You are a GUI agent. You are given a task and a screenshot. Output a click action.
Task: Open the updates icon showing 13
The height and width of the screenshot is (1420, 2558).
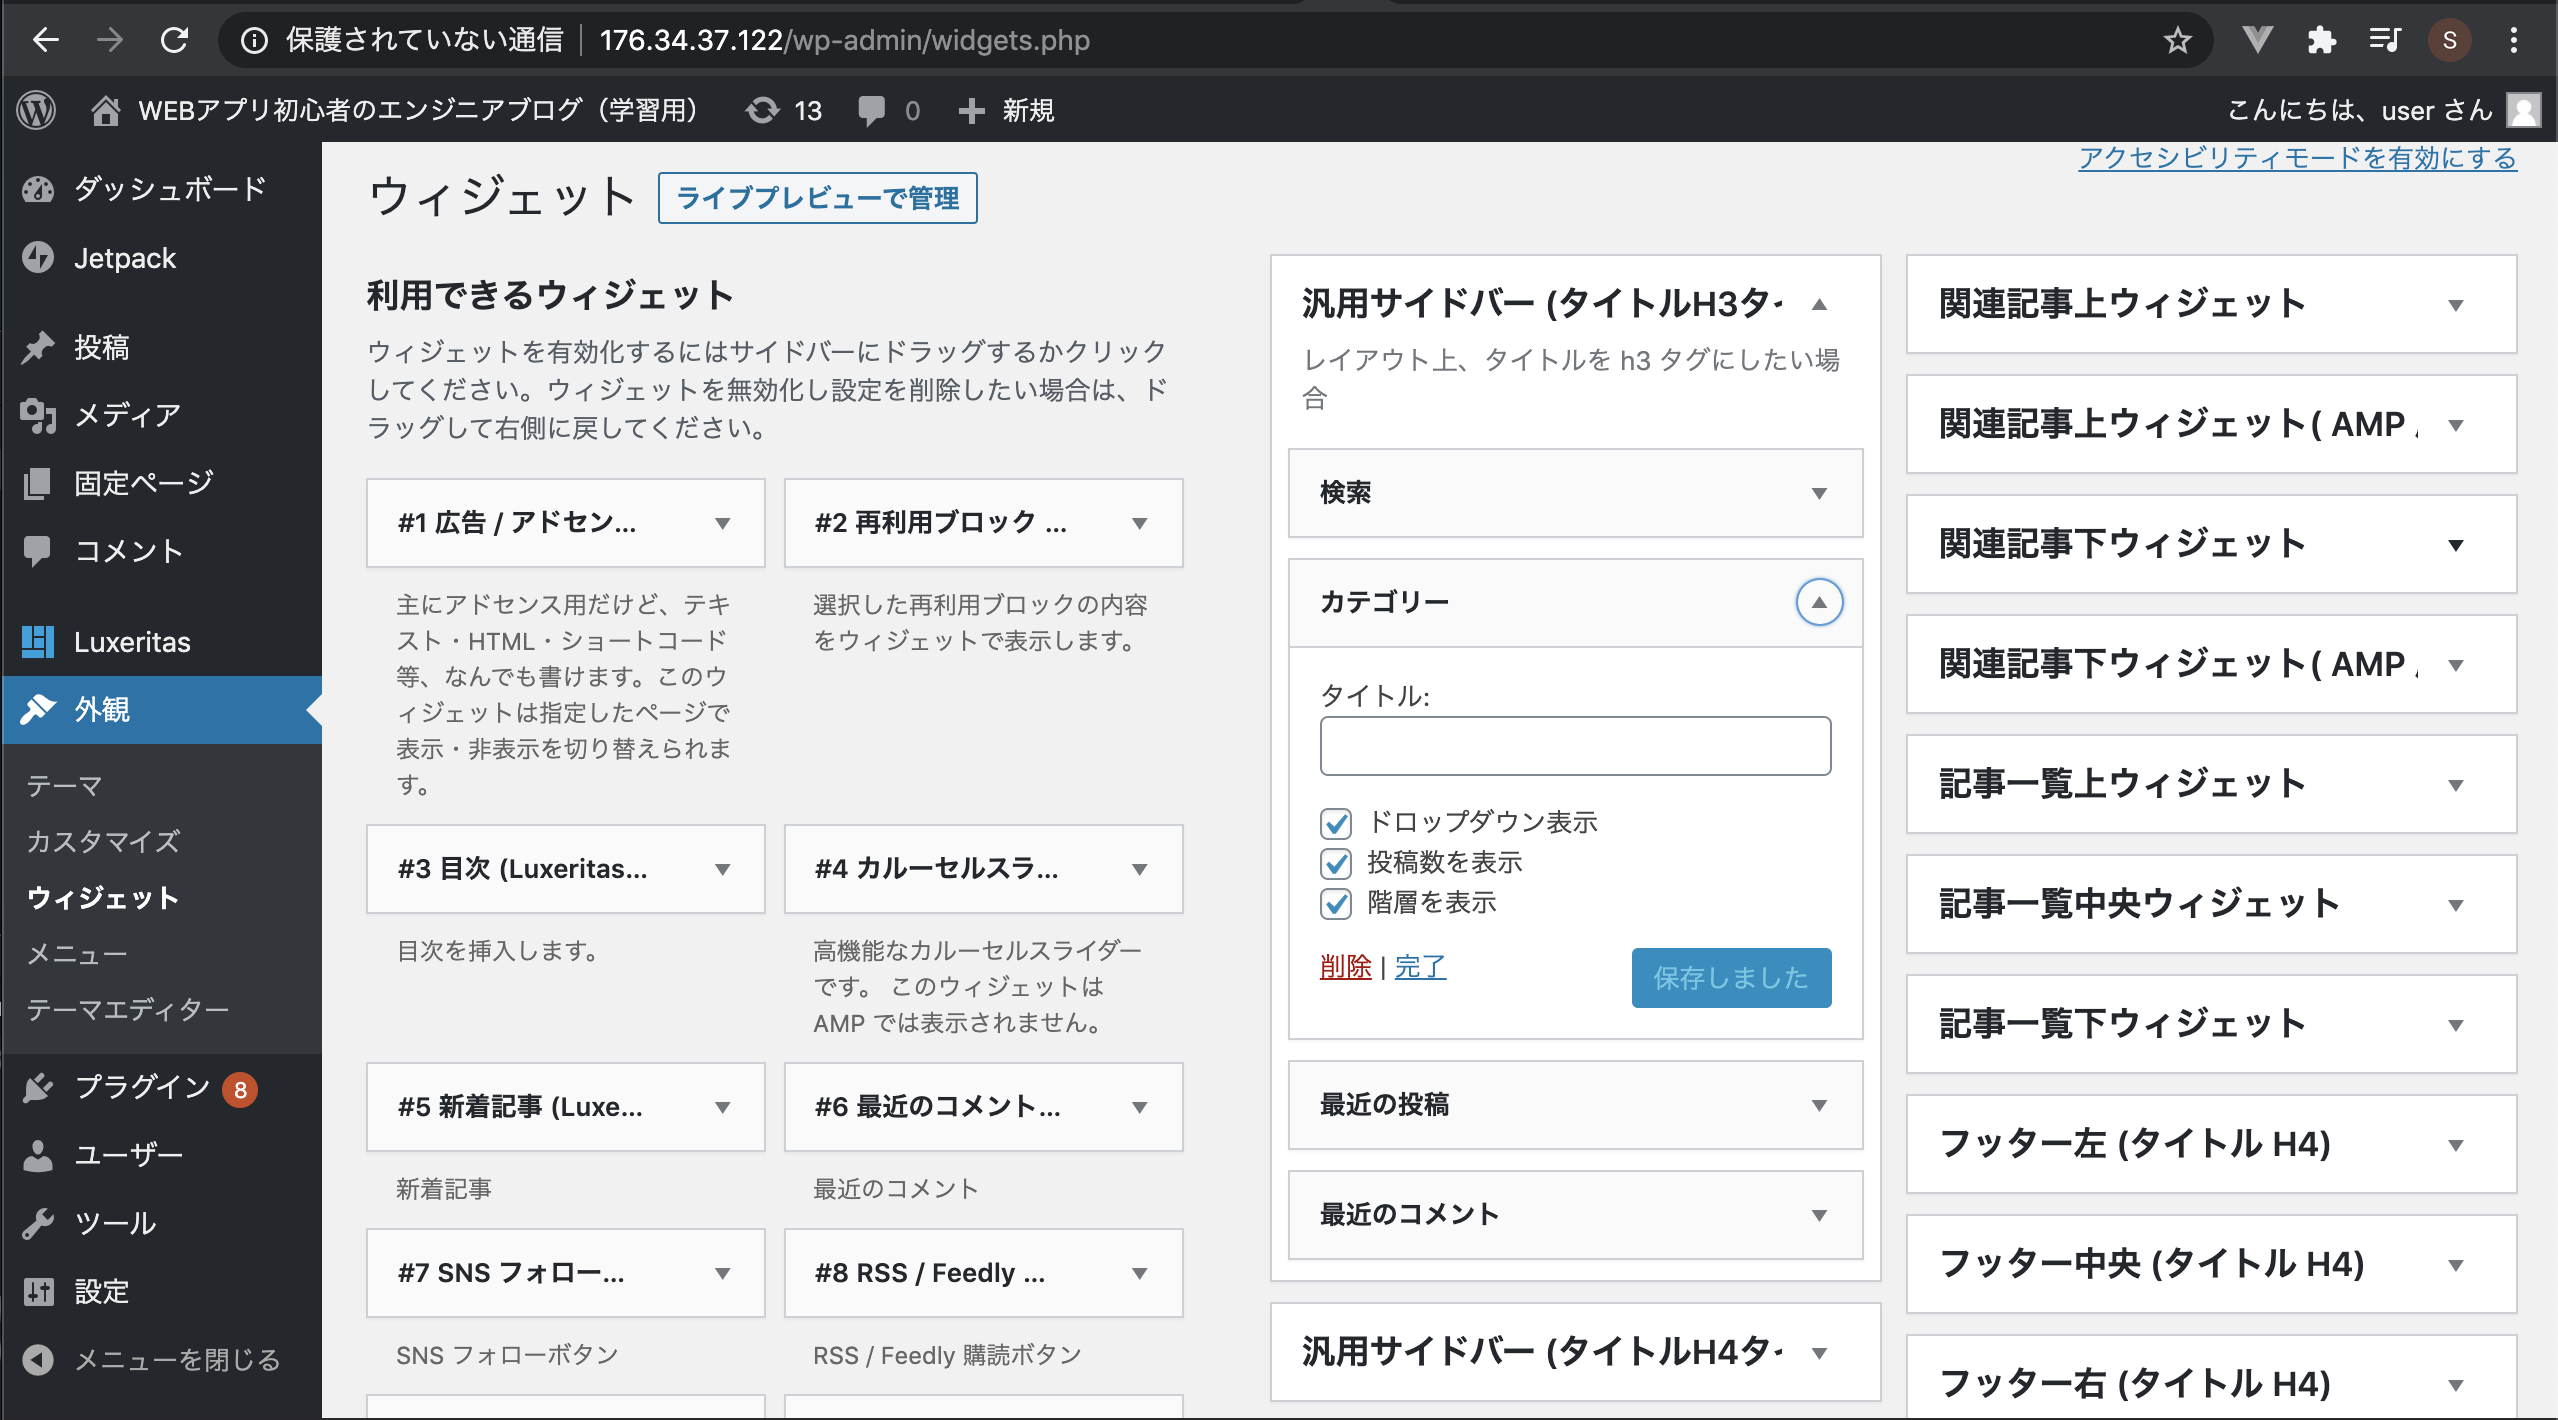(762, 110)
